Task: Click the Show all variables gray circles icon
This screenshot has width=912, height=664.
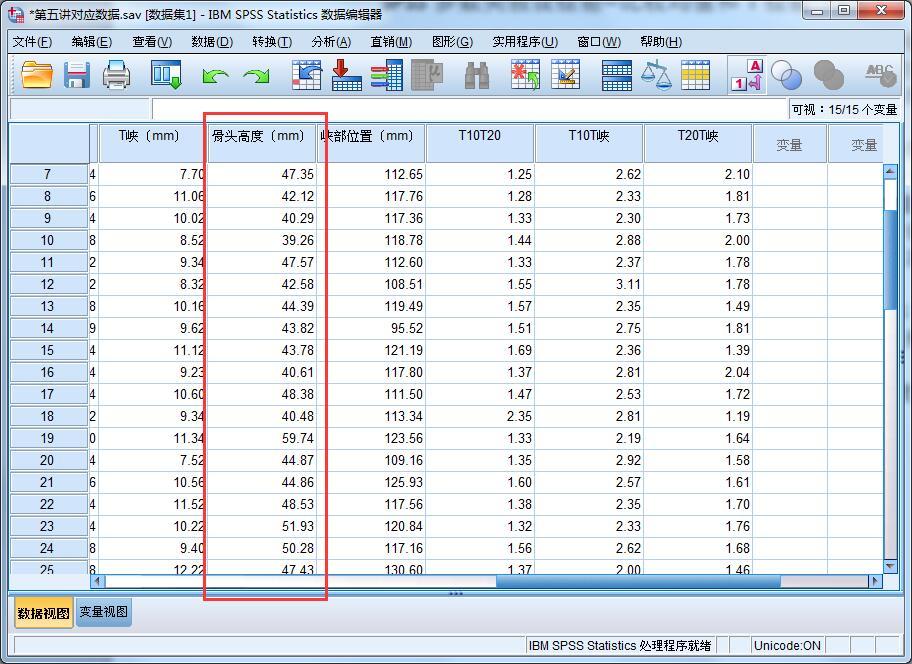Action: pyautogui.click(x=829, y=75)
